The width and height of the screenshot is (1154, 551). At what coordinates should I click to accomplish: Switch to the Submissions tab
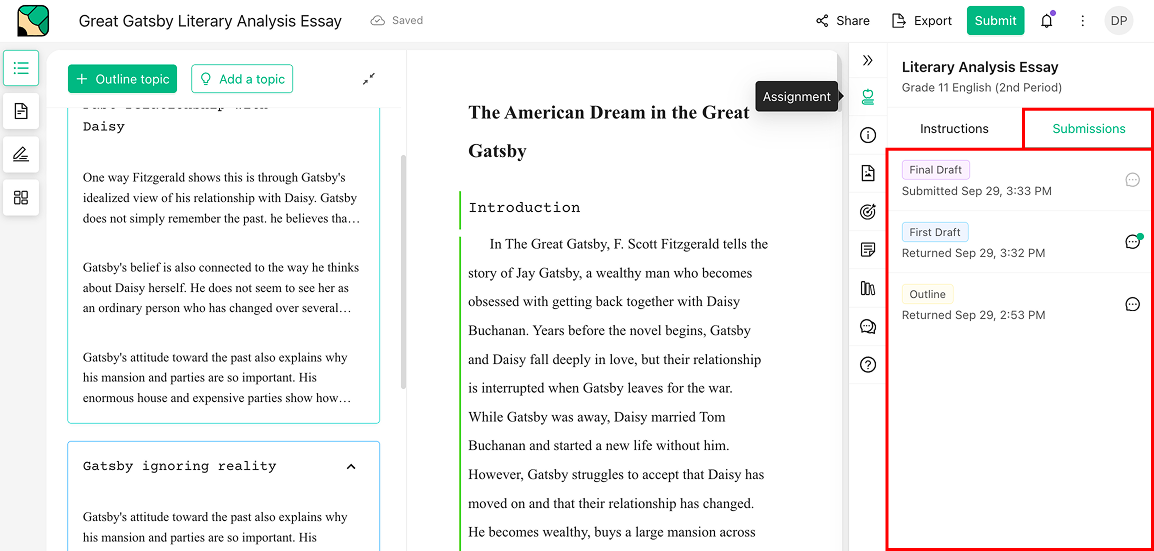(1088, 129)
